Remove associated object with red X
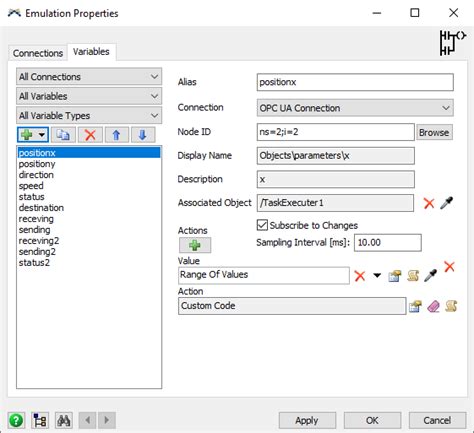Screen dimensions: 474x433 pyautogui.click(x=429, y=203)
